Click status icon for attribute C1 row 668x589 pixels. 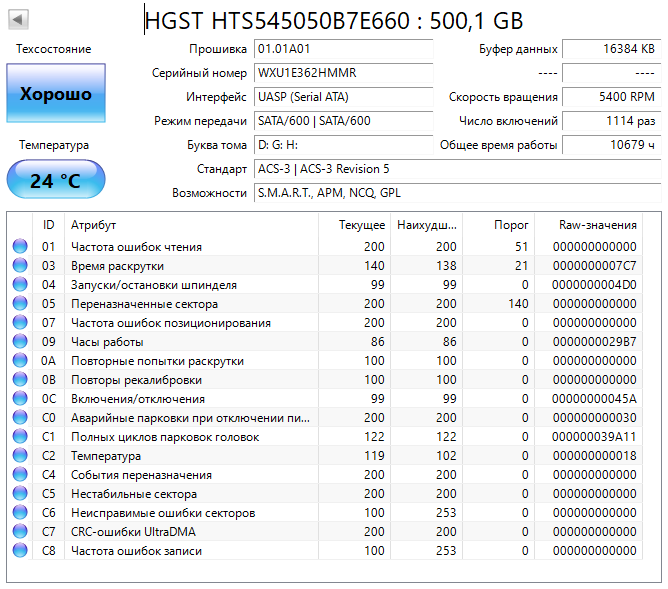tap(20, 436)
